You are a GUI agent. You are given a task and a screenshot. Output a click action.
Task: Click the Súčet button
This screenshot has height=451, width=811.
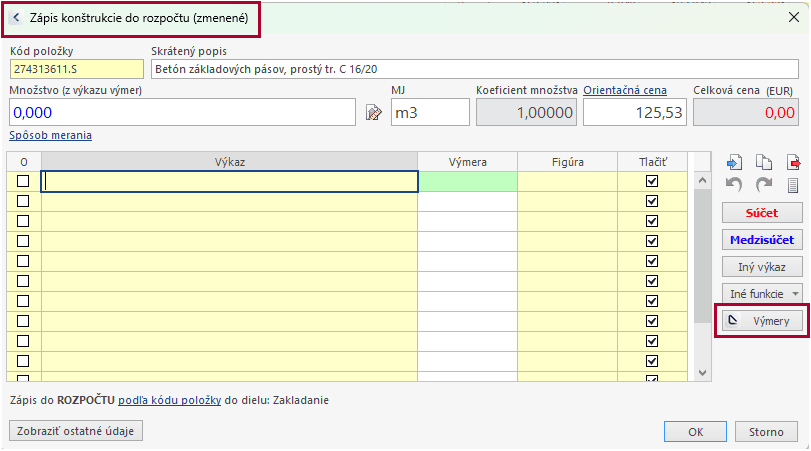[762, 213]
